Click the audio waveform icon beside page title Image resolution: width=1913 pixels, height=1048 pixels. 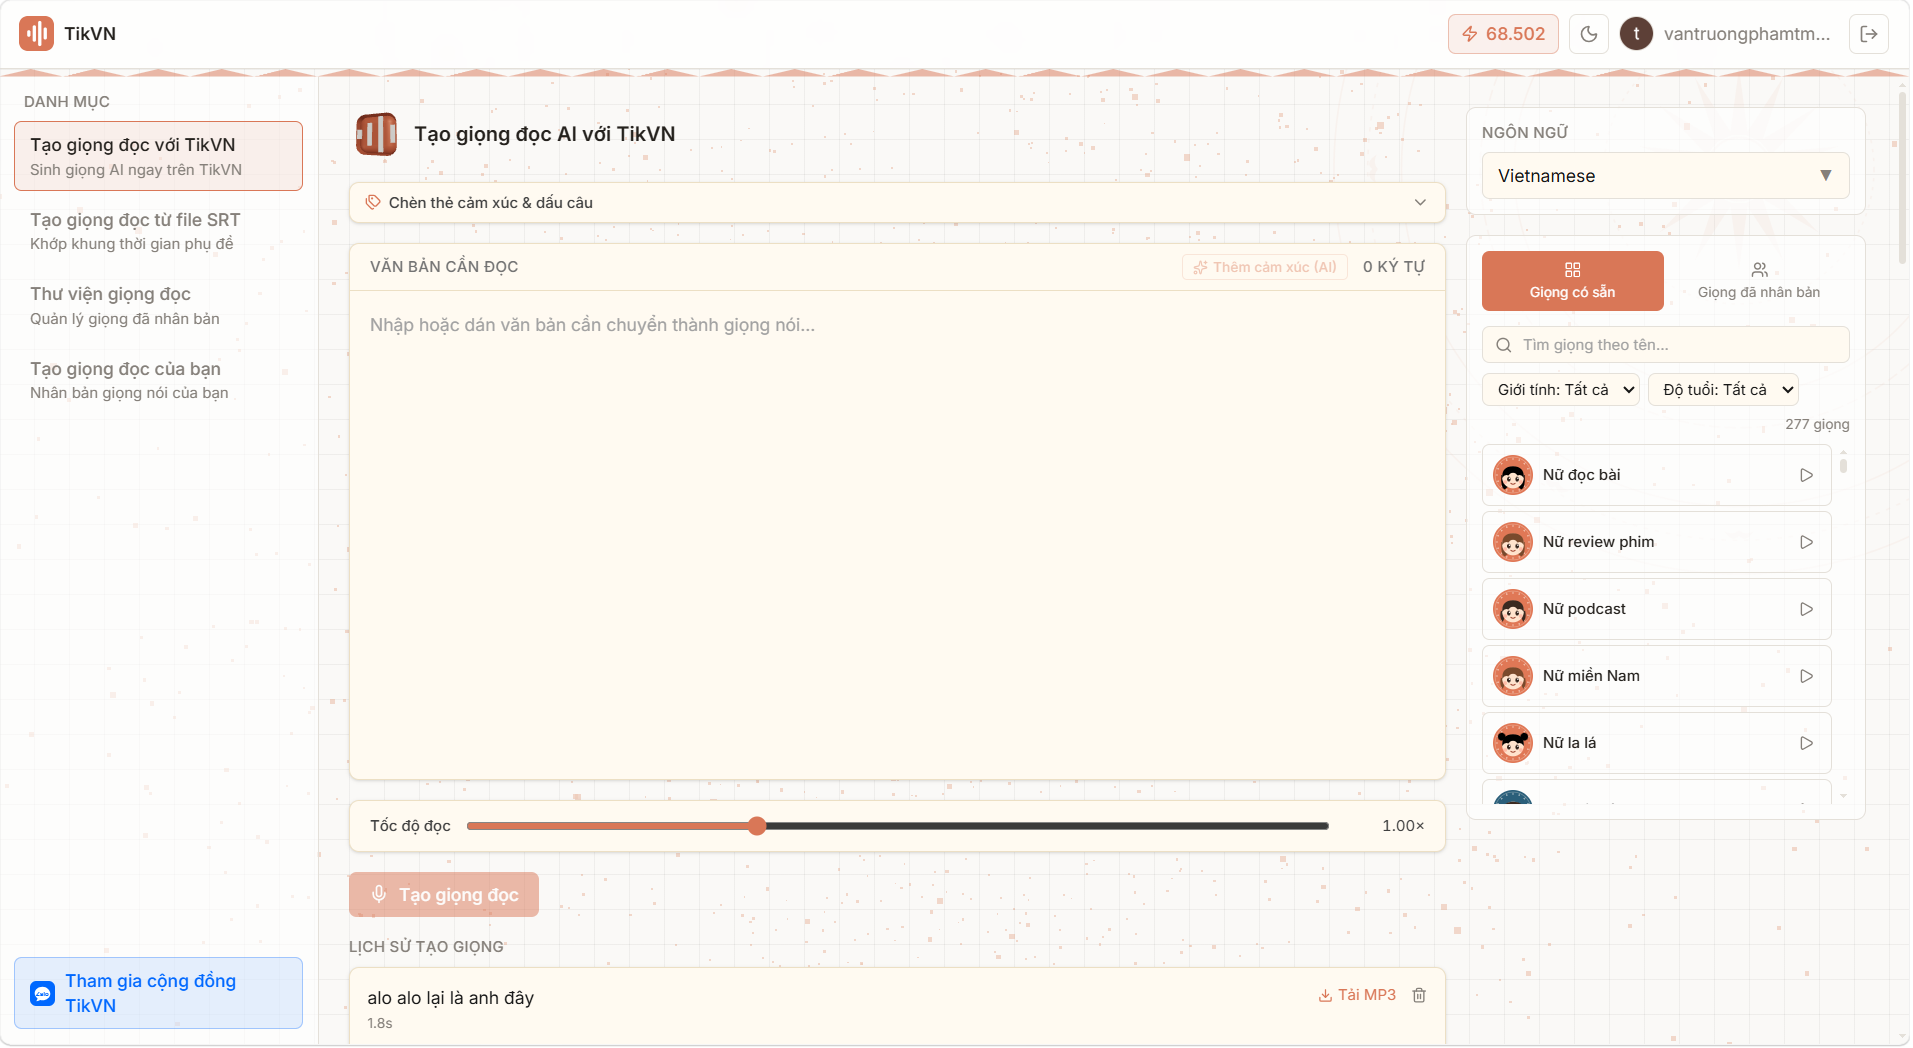click(377, 134)
